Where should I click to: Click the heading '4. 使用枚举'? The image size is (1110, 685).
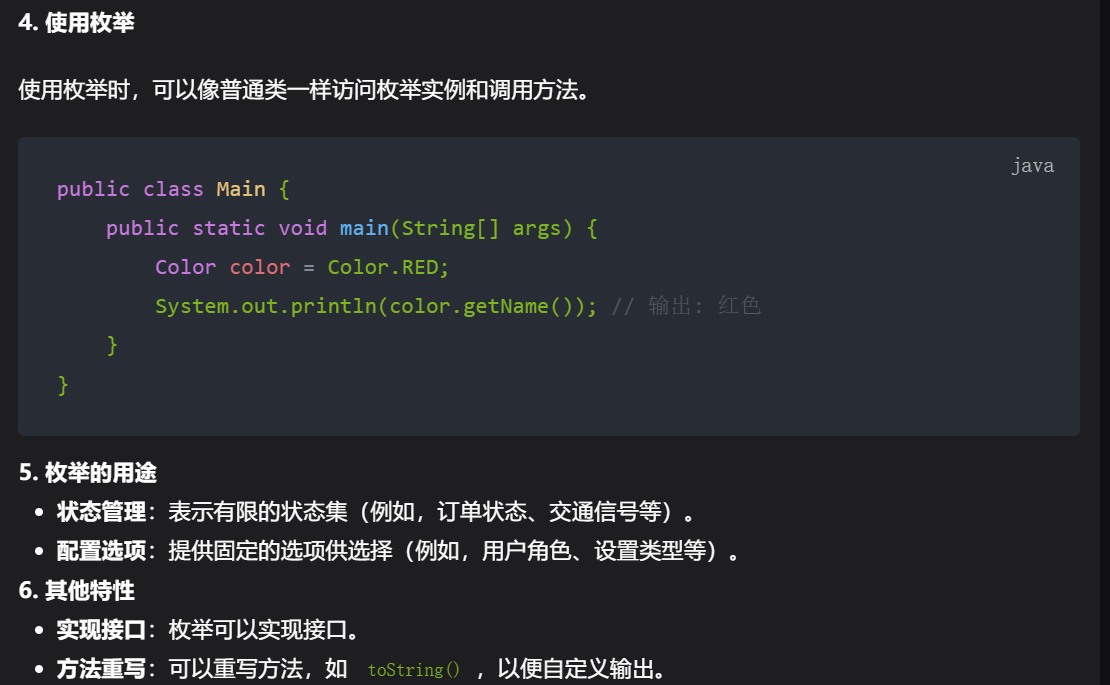(76, 23)
